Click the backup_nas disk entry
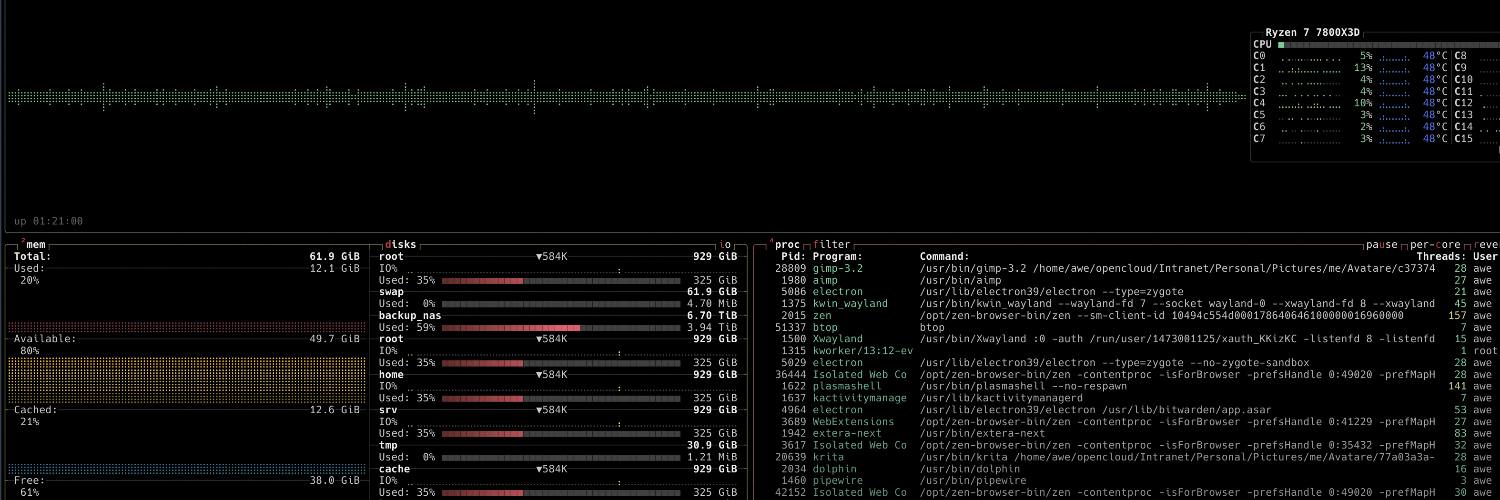1500x500 pixels. point(410,315)
